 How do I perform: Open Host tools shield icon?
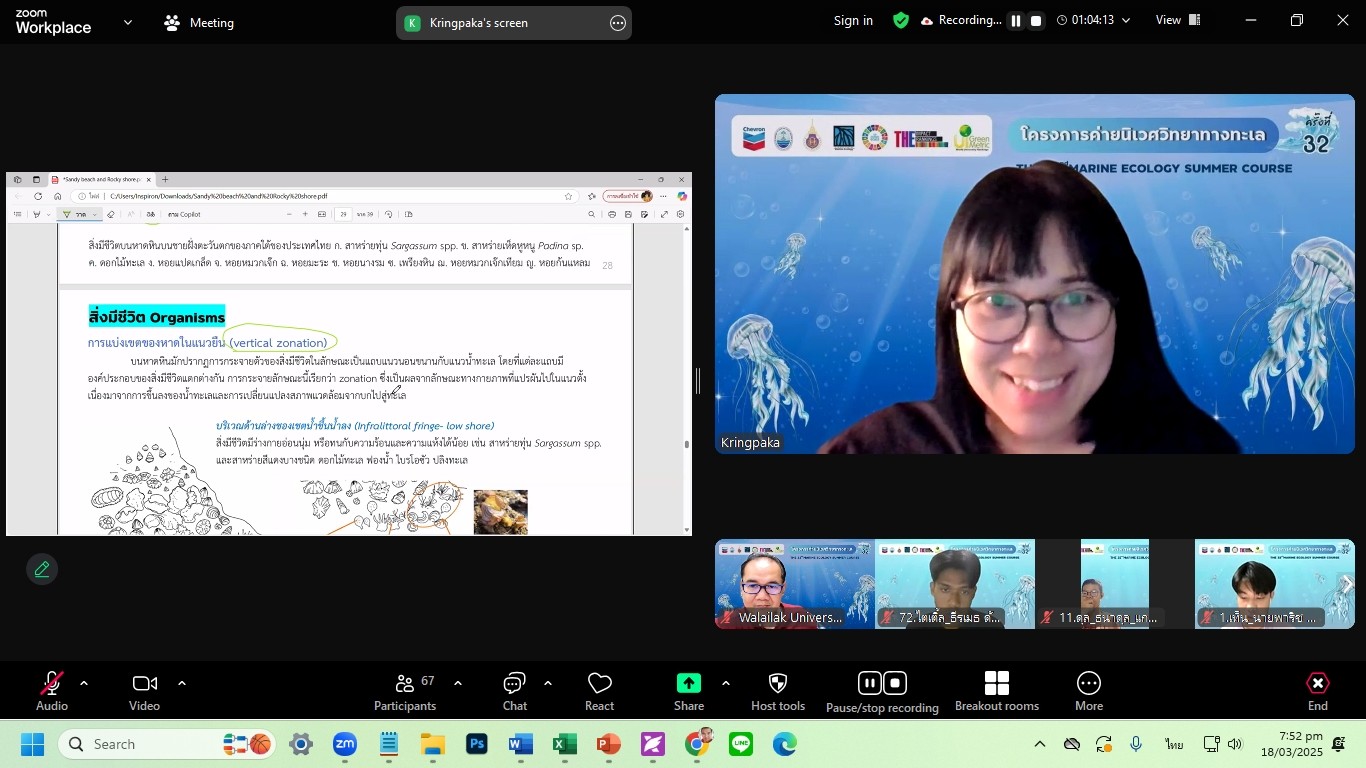(x=777, y=684)
